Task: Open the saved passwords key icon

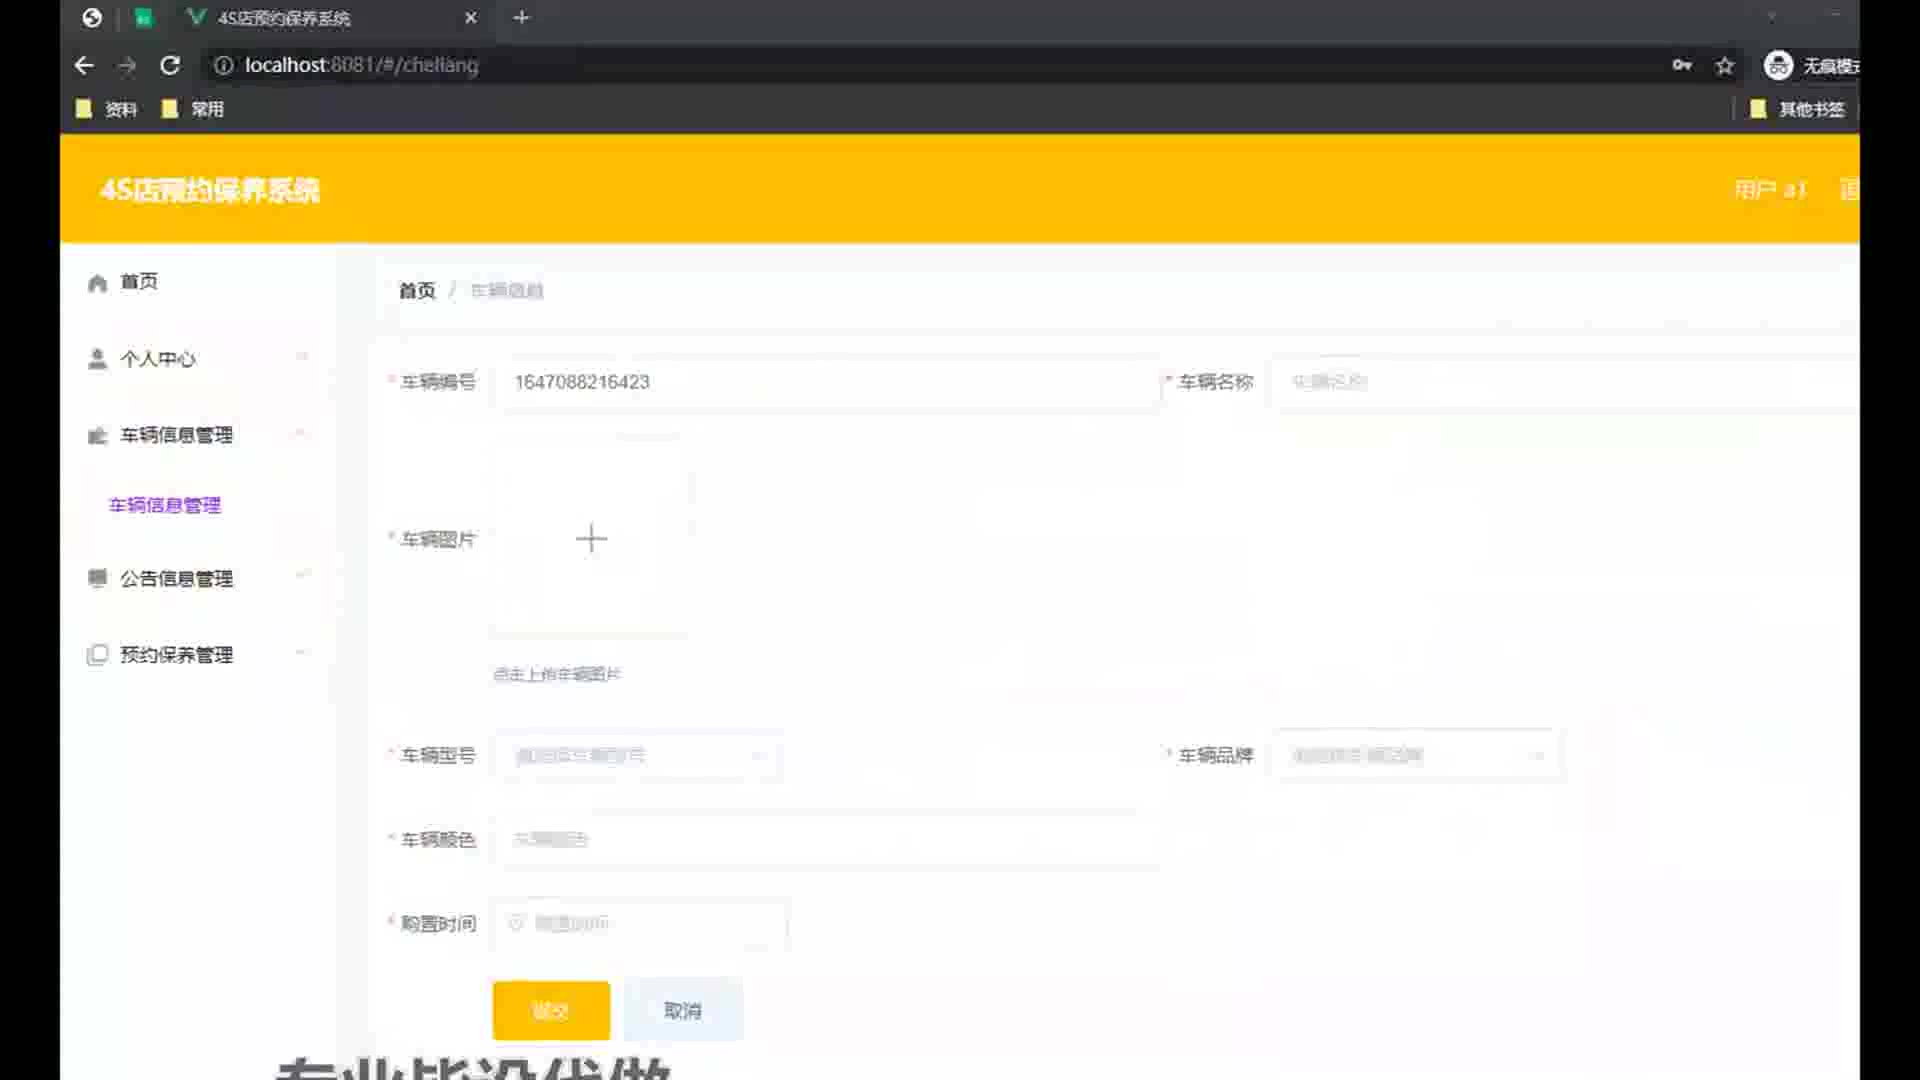Action: point(1681,65)
